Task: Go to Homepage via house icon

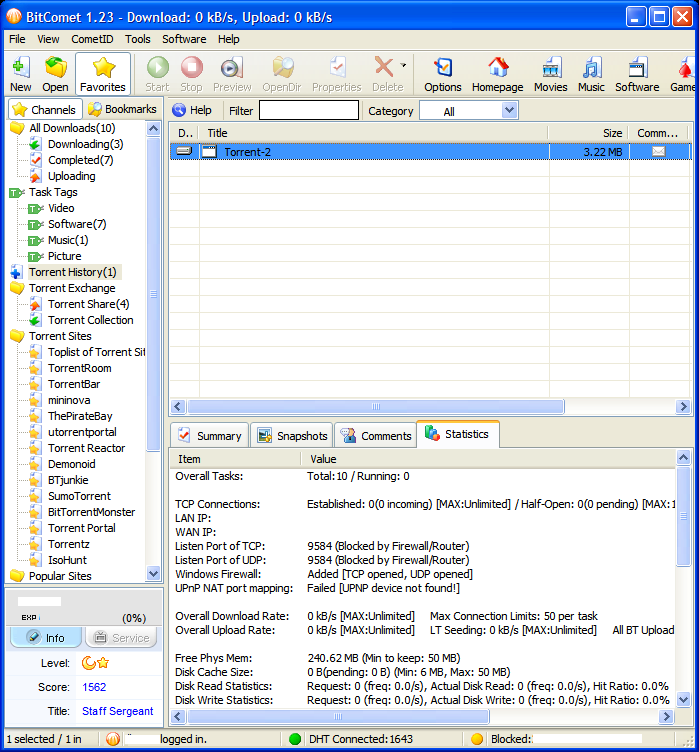Action: click(498, 74)
